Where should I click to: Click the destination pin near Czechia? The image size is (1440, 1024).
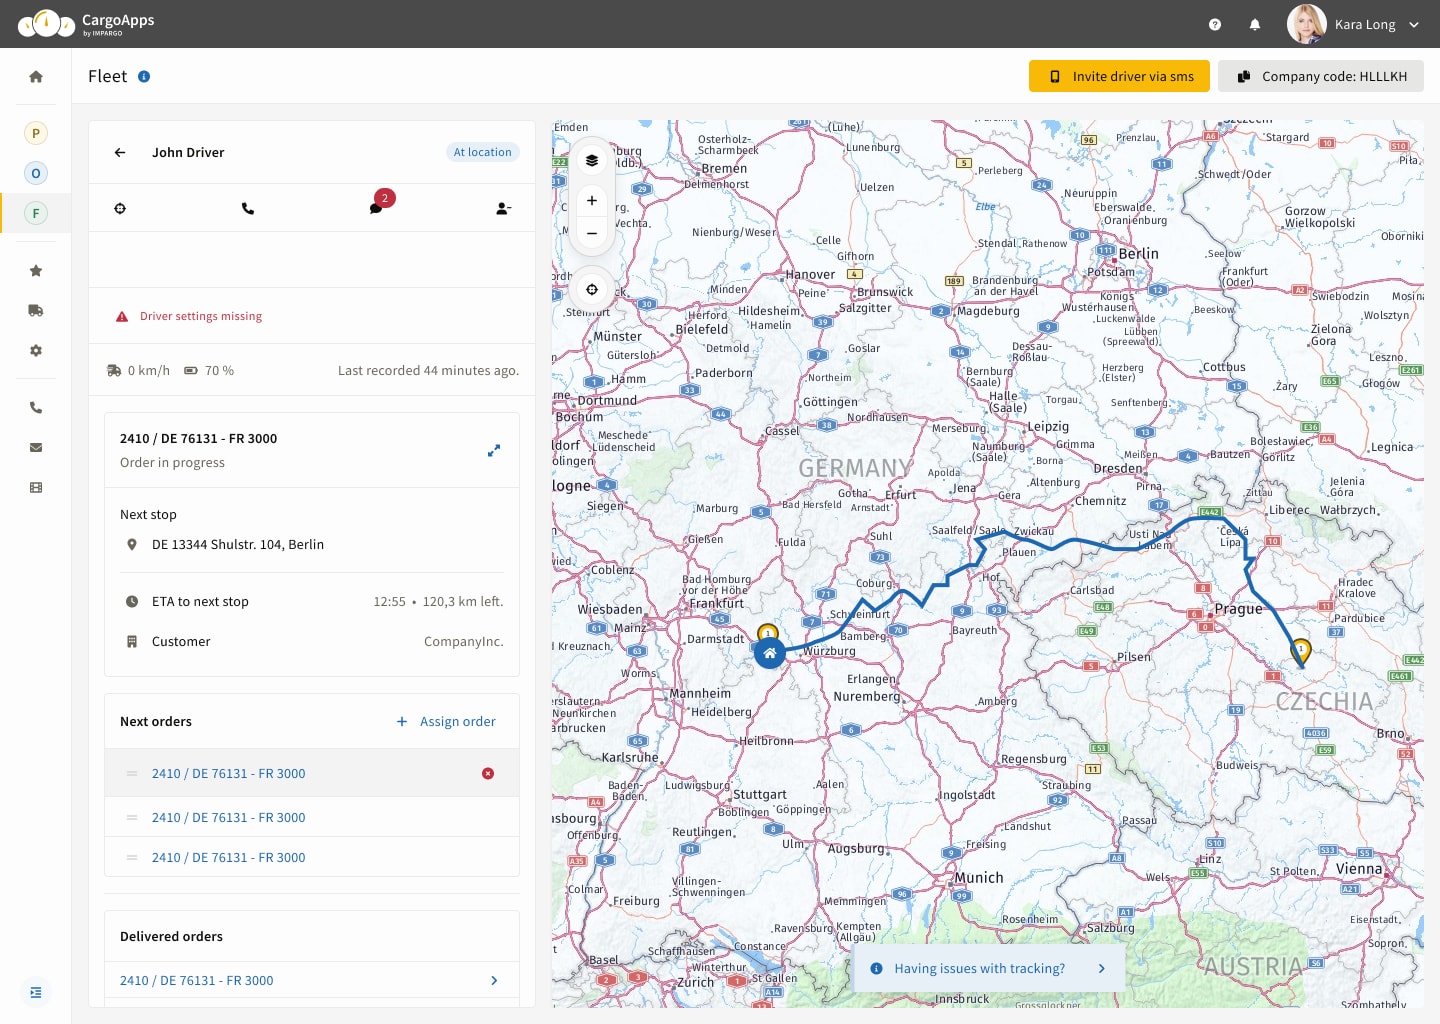pos(1300,653)
